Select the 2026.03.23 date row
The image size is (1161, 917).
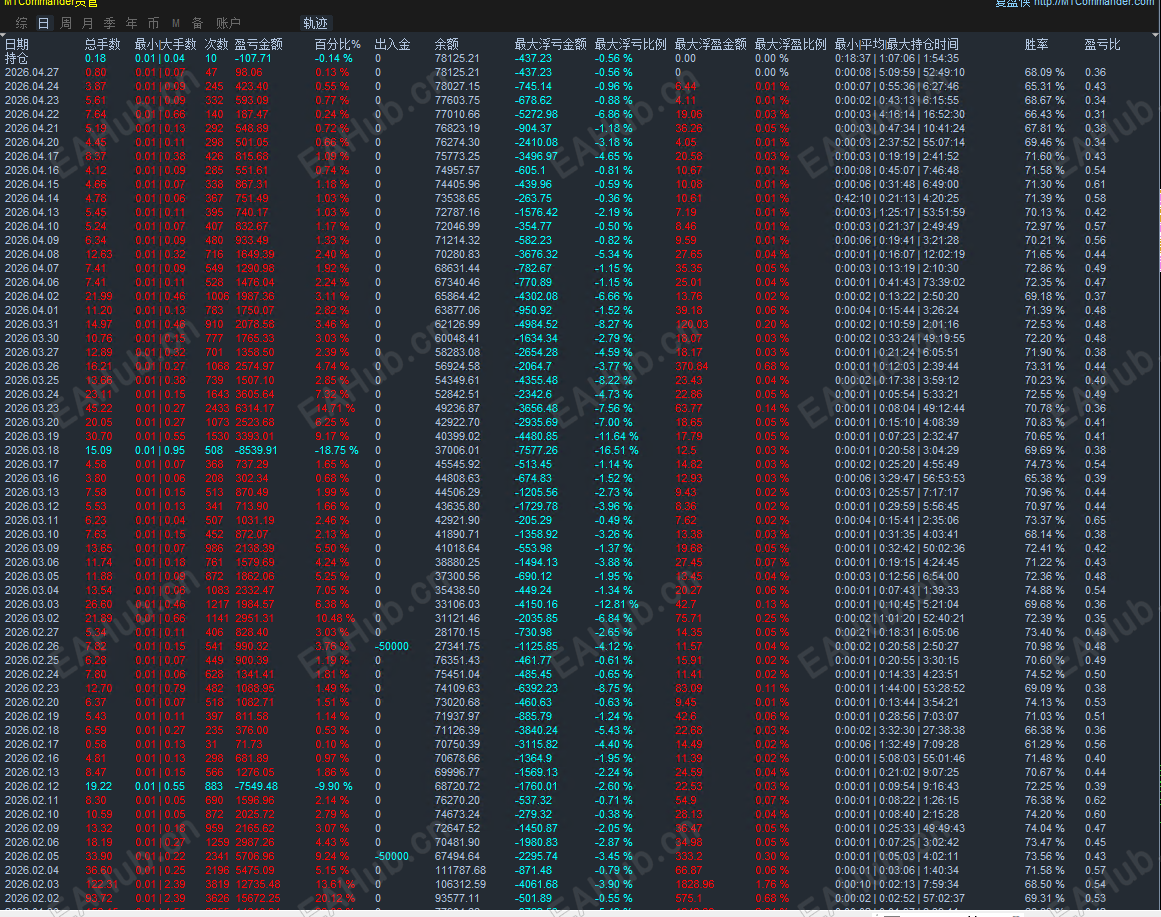pyautogui.click(x=32, y=409)
